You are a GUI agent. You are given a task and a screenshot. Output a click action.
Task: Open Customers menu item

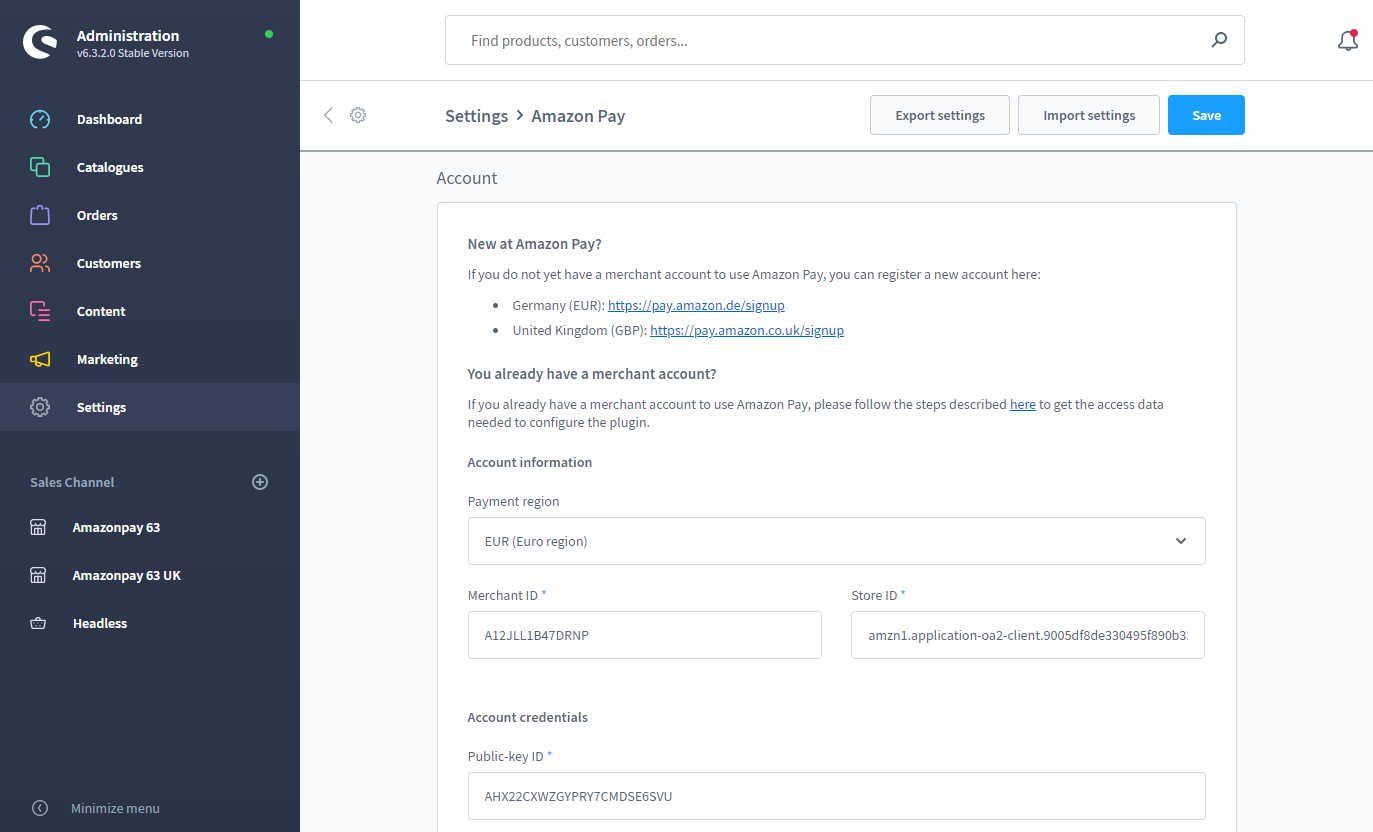150,263
